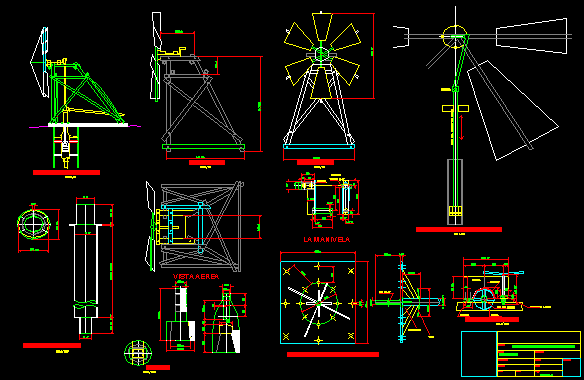Click the yellow circle at rotor pivot top-right

click(x=455, y=37)
